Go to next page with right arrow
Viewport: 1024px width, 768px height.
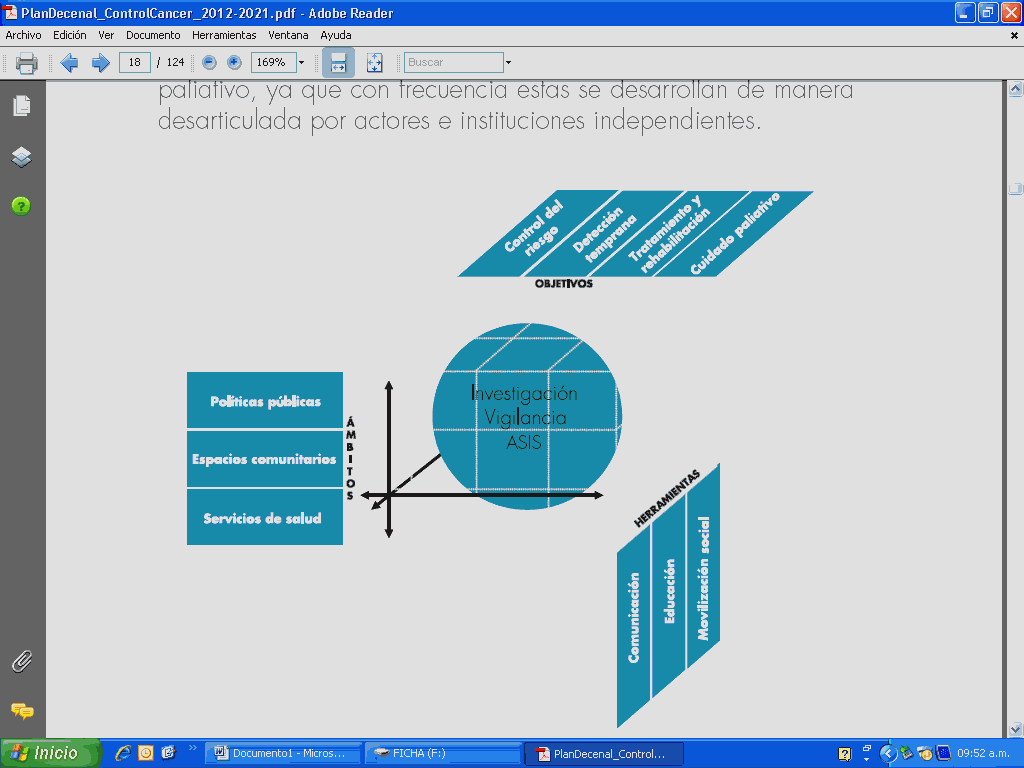coord(100,63)
